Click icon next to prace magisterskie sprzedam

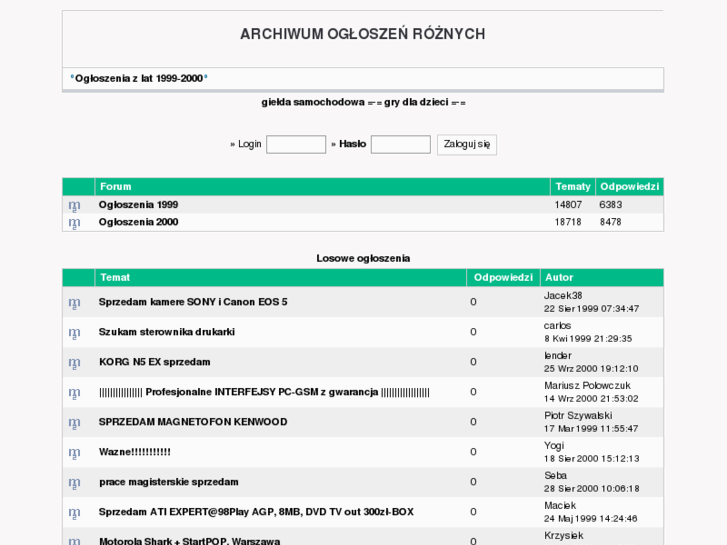point(74,483)
